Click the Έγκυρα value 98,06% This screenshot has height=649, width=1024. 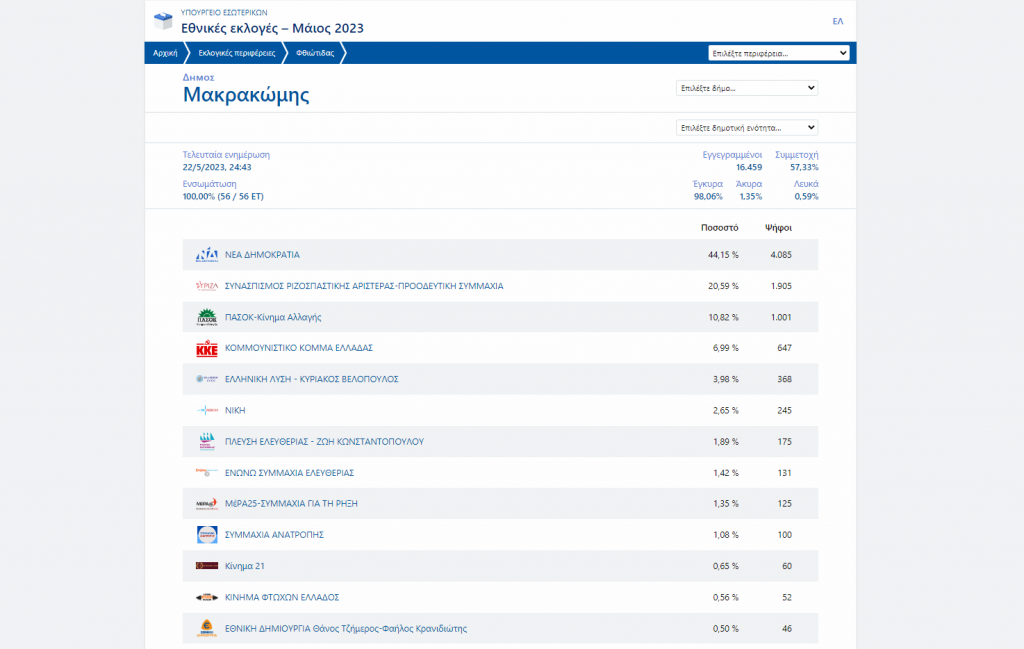pos(708,196)
